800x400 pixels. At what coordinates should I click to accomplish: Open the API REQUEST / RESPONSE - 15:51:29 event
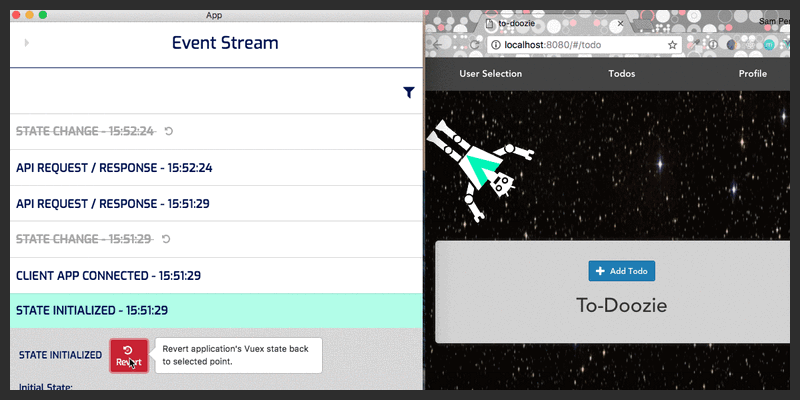[216, 204]
